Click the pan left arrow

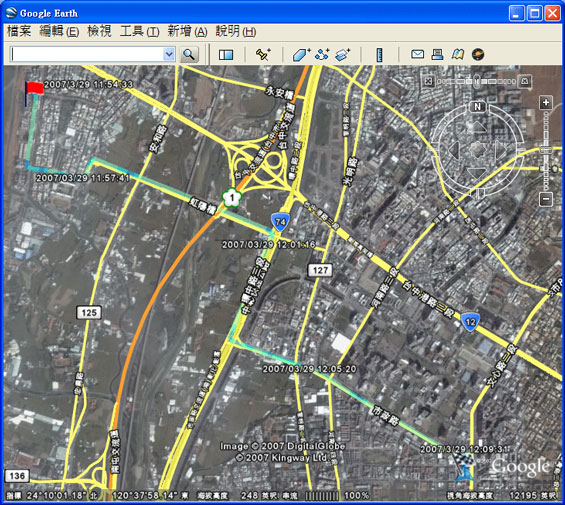pyautogui.click(x=454, y=150)
